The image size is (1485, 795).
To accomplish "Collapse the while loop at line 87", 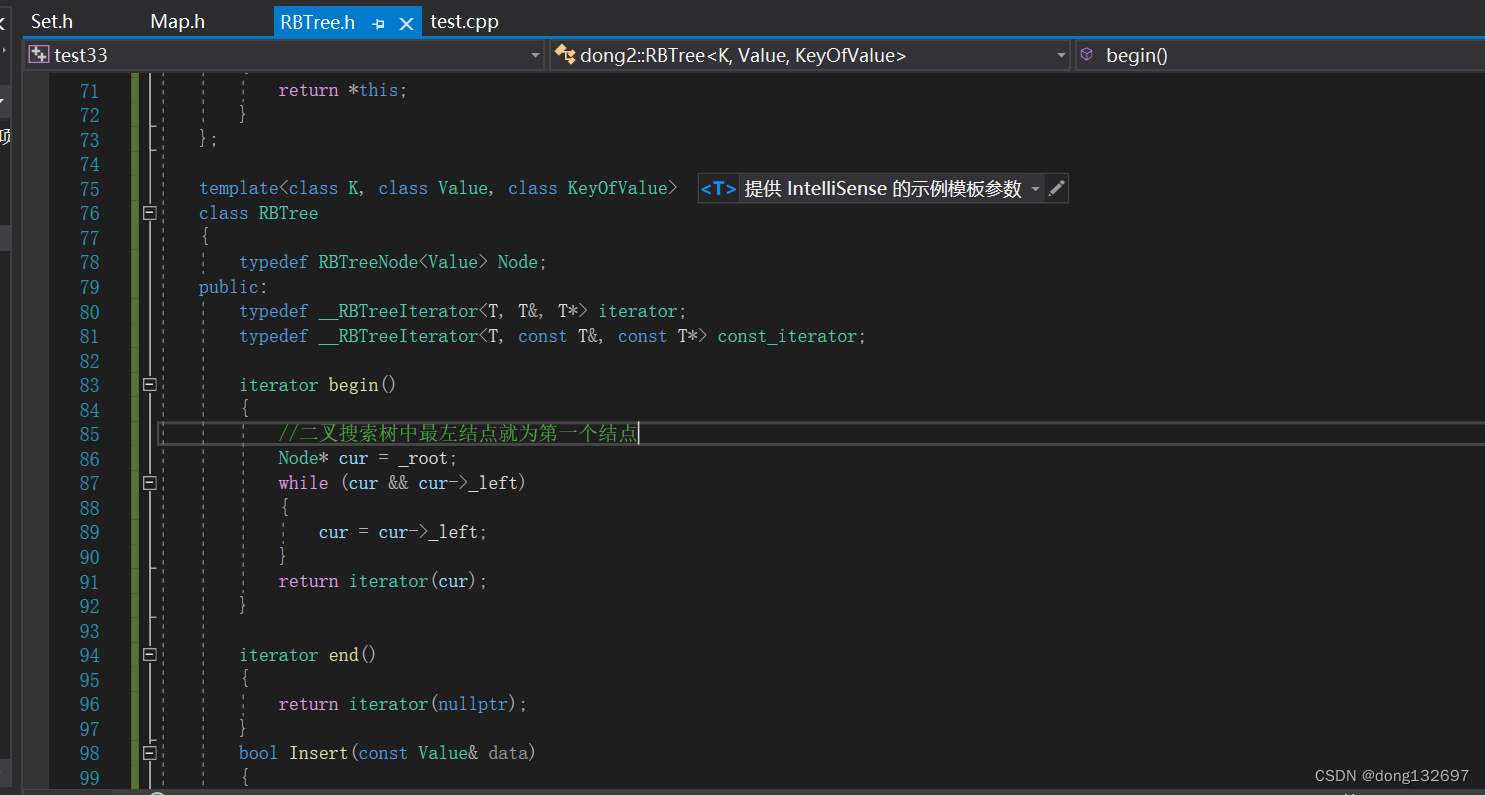I will pyautogui.click(x=150, y=483).
